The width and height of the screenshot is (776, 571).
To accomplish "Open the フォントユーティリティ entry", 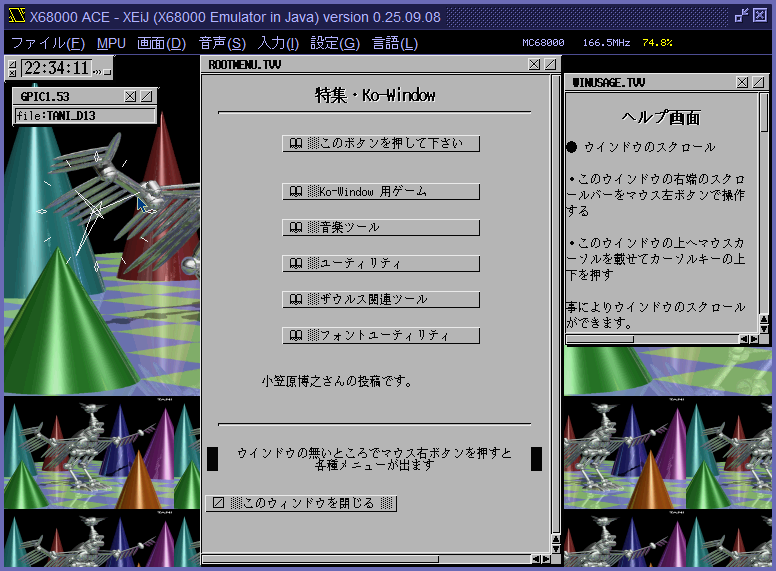I will 381,335.
